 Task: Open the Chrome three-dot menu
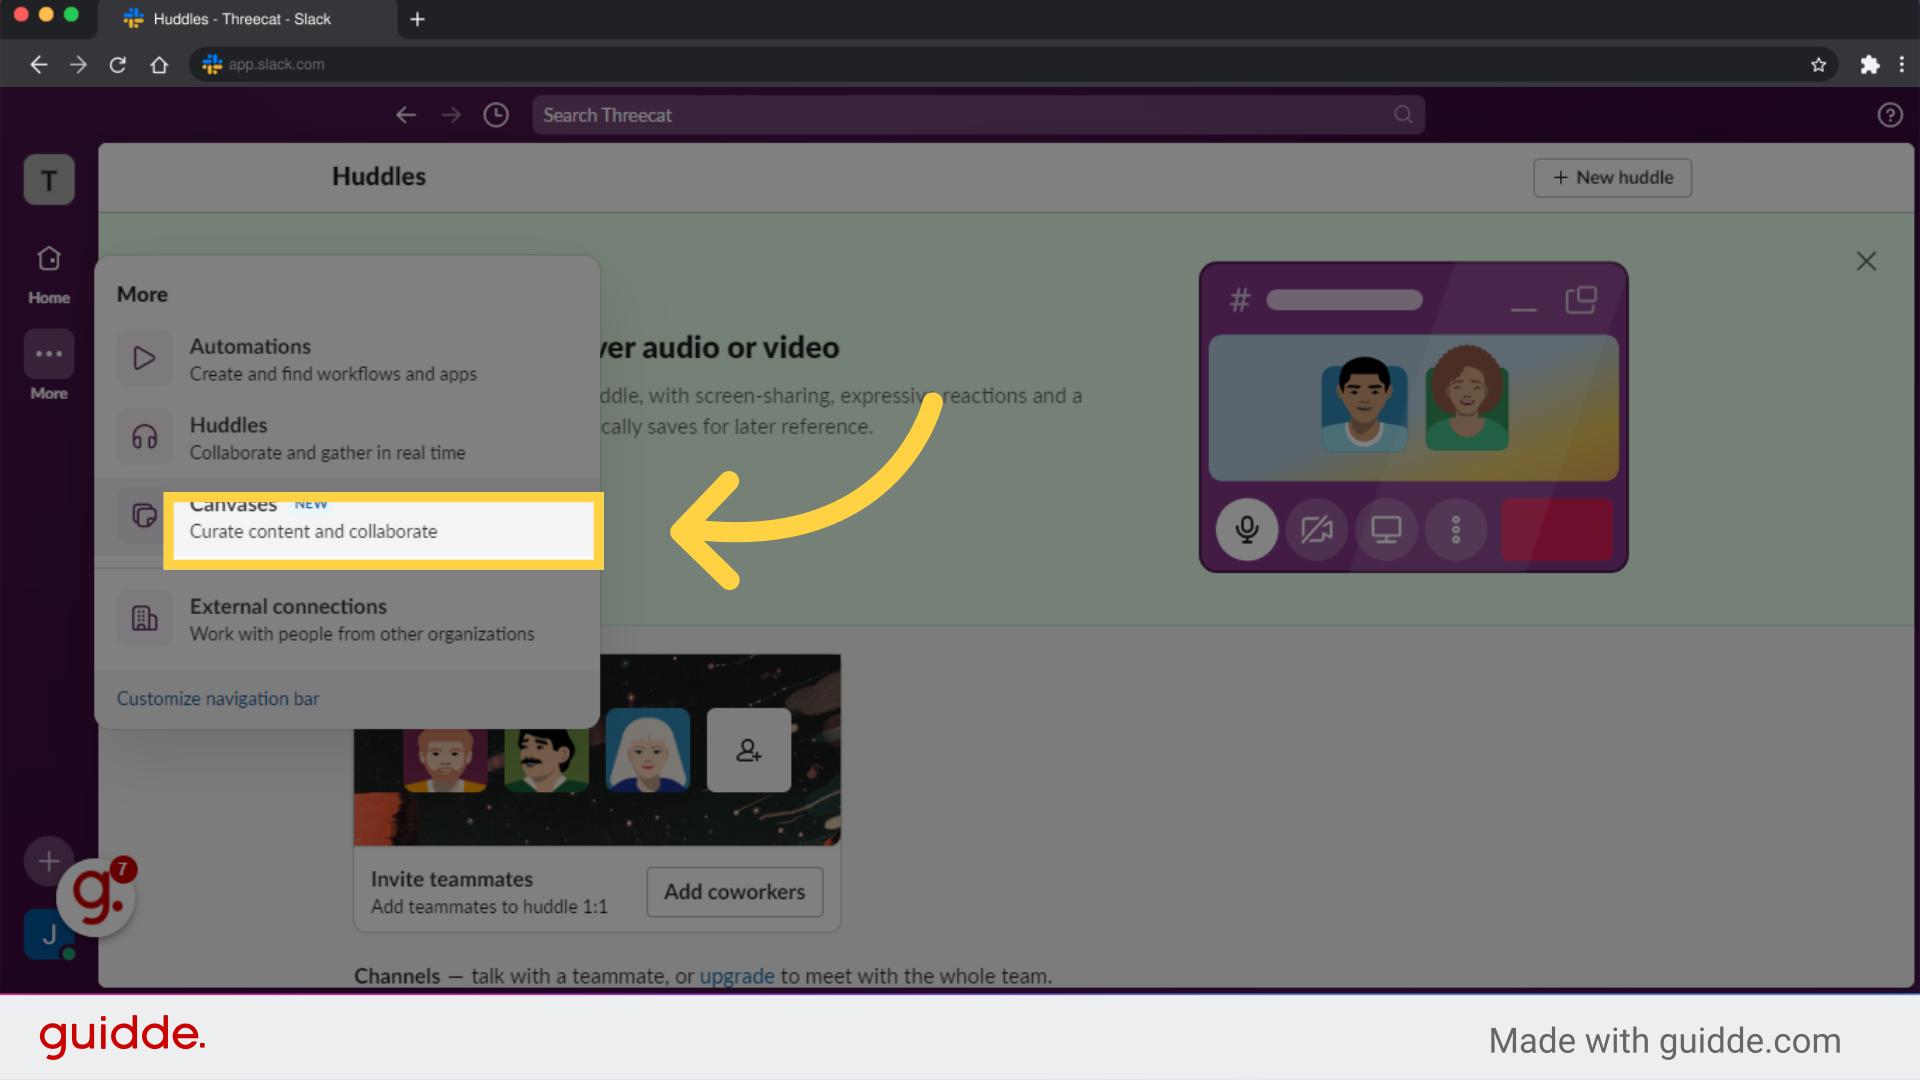point(1903,64)
